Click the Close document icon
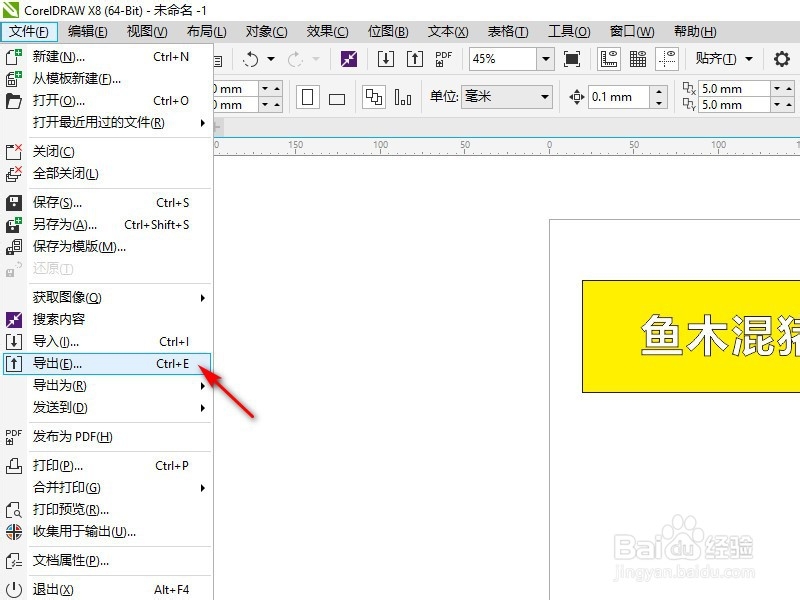This screenshot has width=800, height=600. [14, 152]
